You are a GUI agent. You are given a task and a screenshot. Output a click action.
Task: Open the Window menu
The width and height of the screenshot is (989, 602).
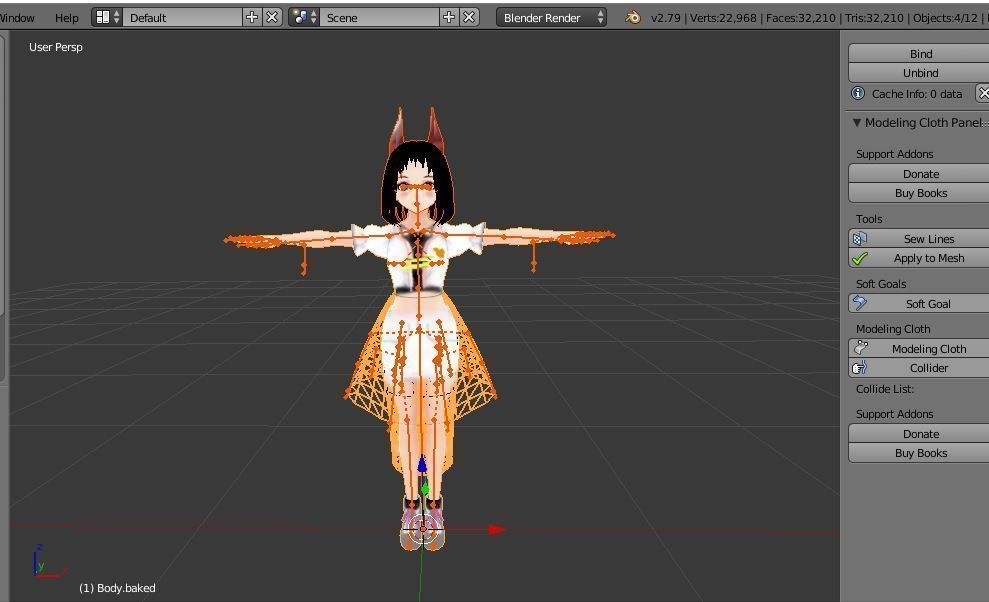coord(17,18)
